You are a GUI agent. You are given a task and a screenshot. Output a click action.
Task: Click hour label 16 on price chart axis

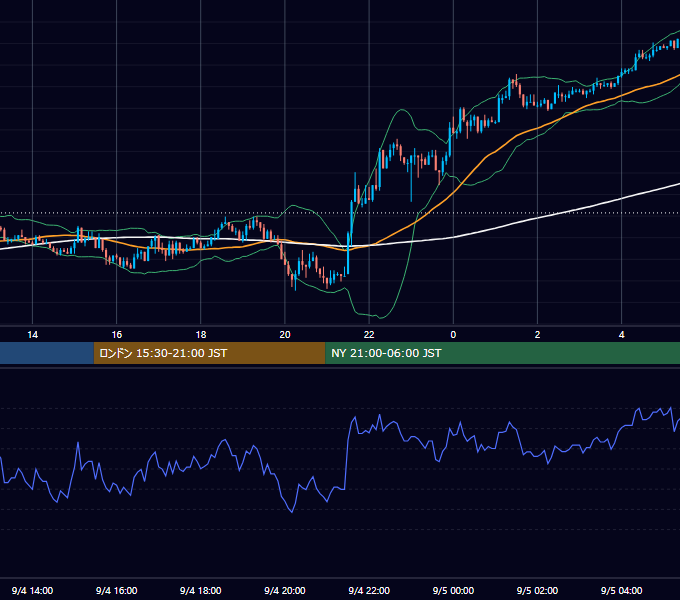click(117, 335)
